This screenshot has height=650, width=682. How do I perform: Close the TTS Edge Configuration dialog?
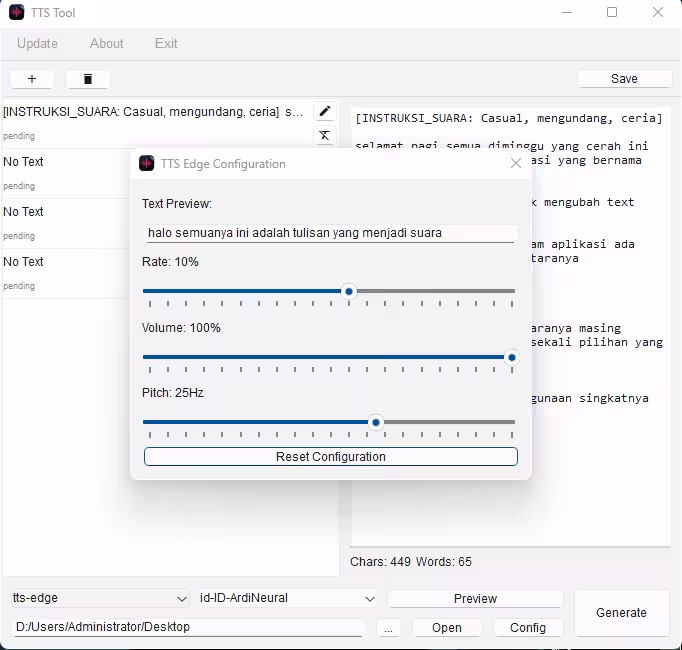[516, 163]
